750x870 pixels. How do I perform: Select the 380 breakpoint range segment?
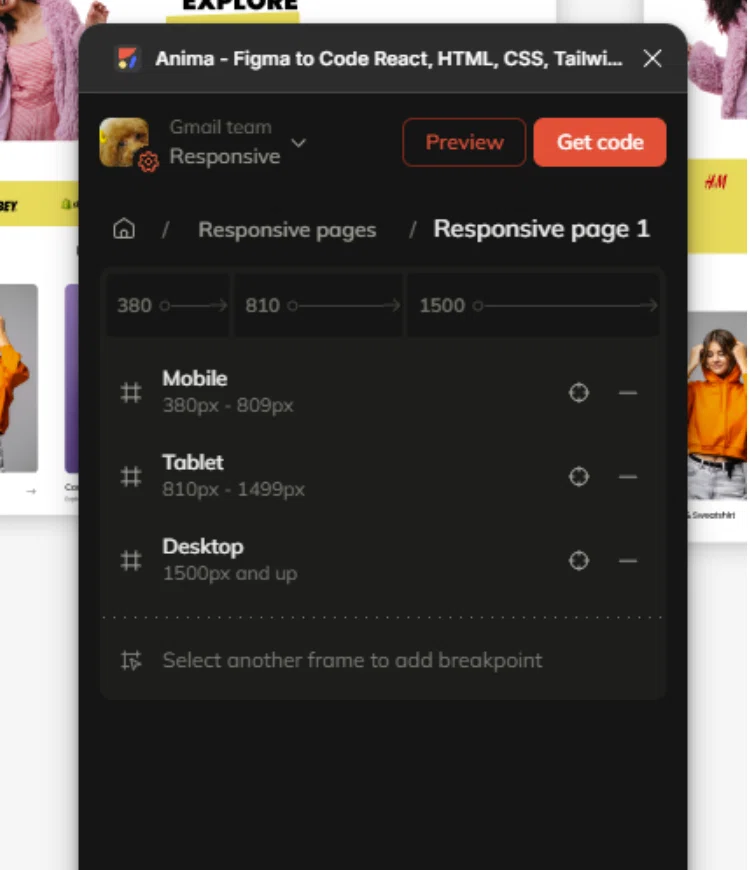pyautogui.click(x=168, y=305)
